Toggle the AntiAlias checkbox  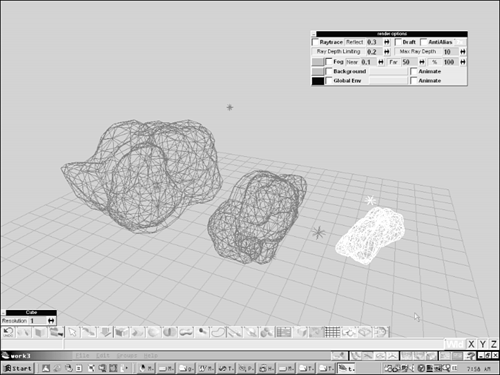(x=424, y=42)
